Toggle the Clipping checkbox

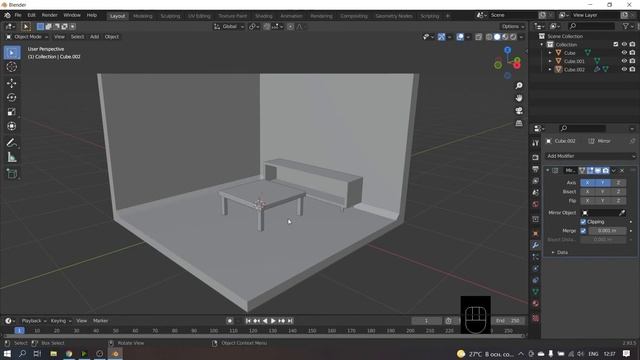pyautogui.click(x=583, y=222)
